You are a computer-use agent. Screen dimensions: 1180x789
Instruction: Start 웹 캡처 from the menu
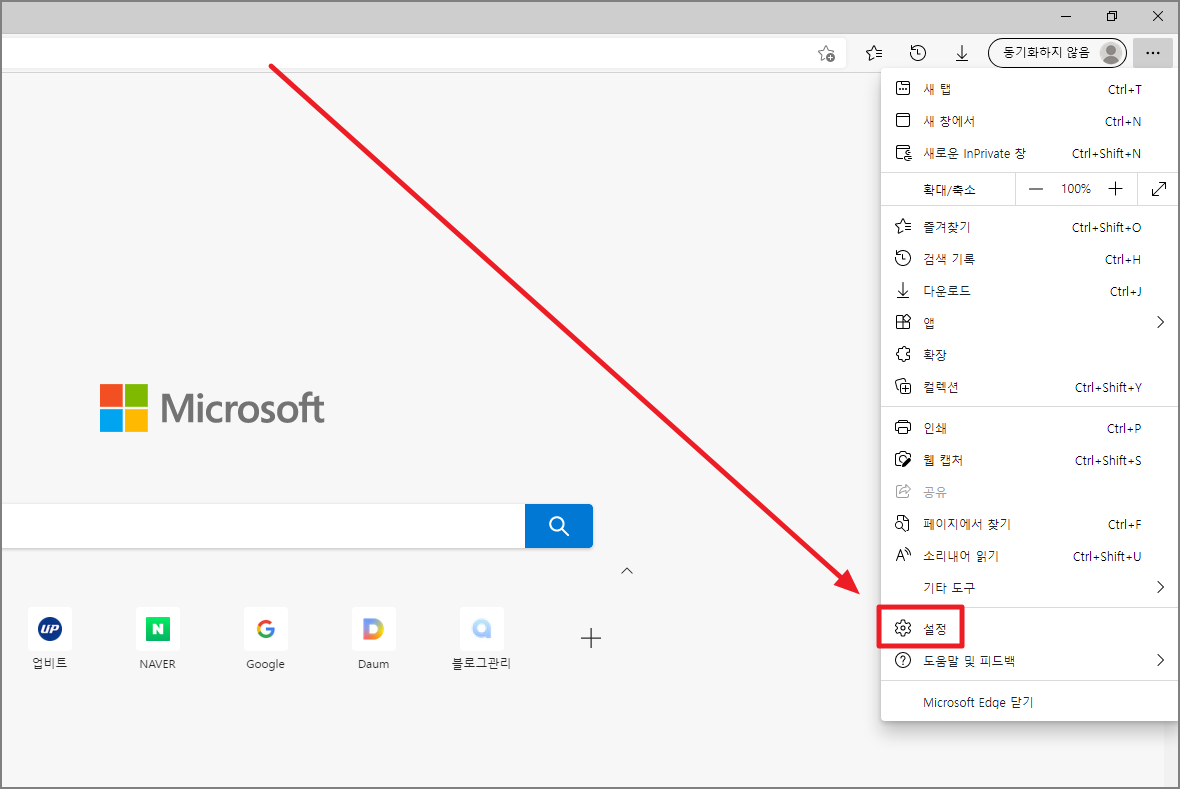(1028, 460)
